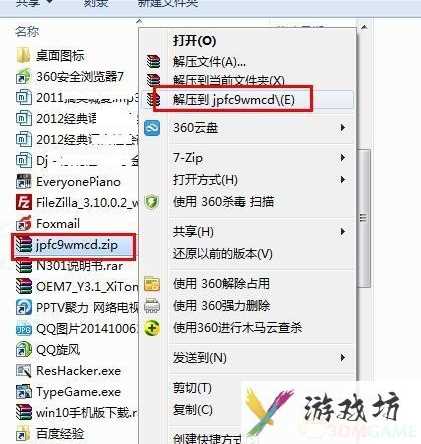Image resolution: width=421 pixels, height=444 pixels.
Task: Click the 360解除占用 folder icon
Action: click(x=152, y=284)
